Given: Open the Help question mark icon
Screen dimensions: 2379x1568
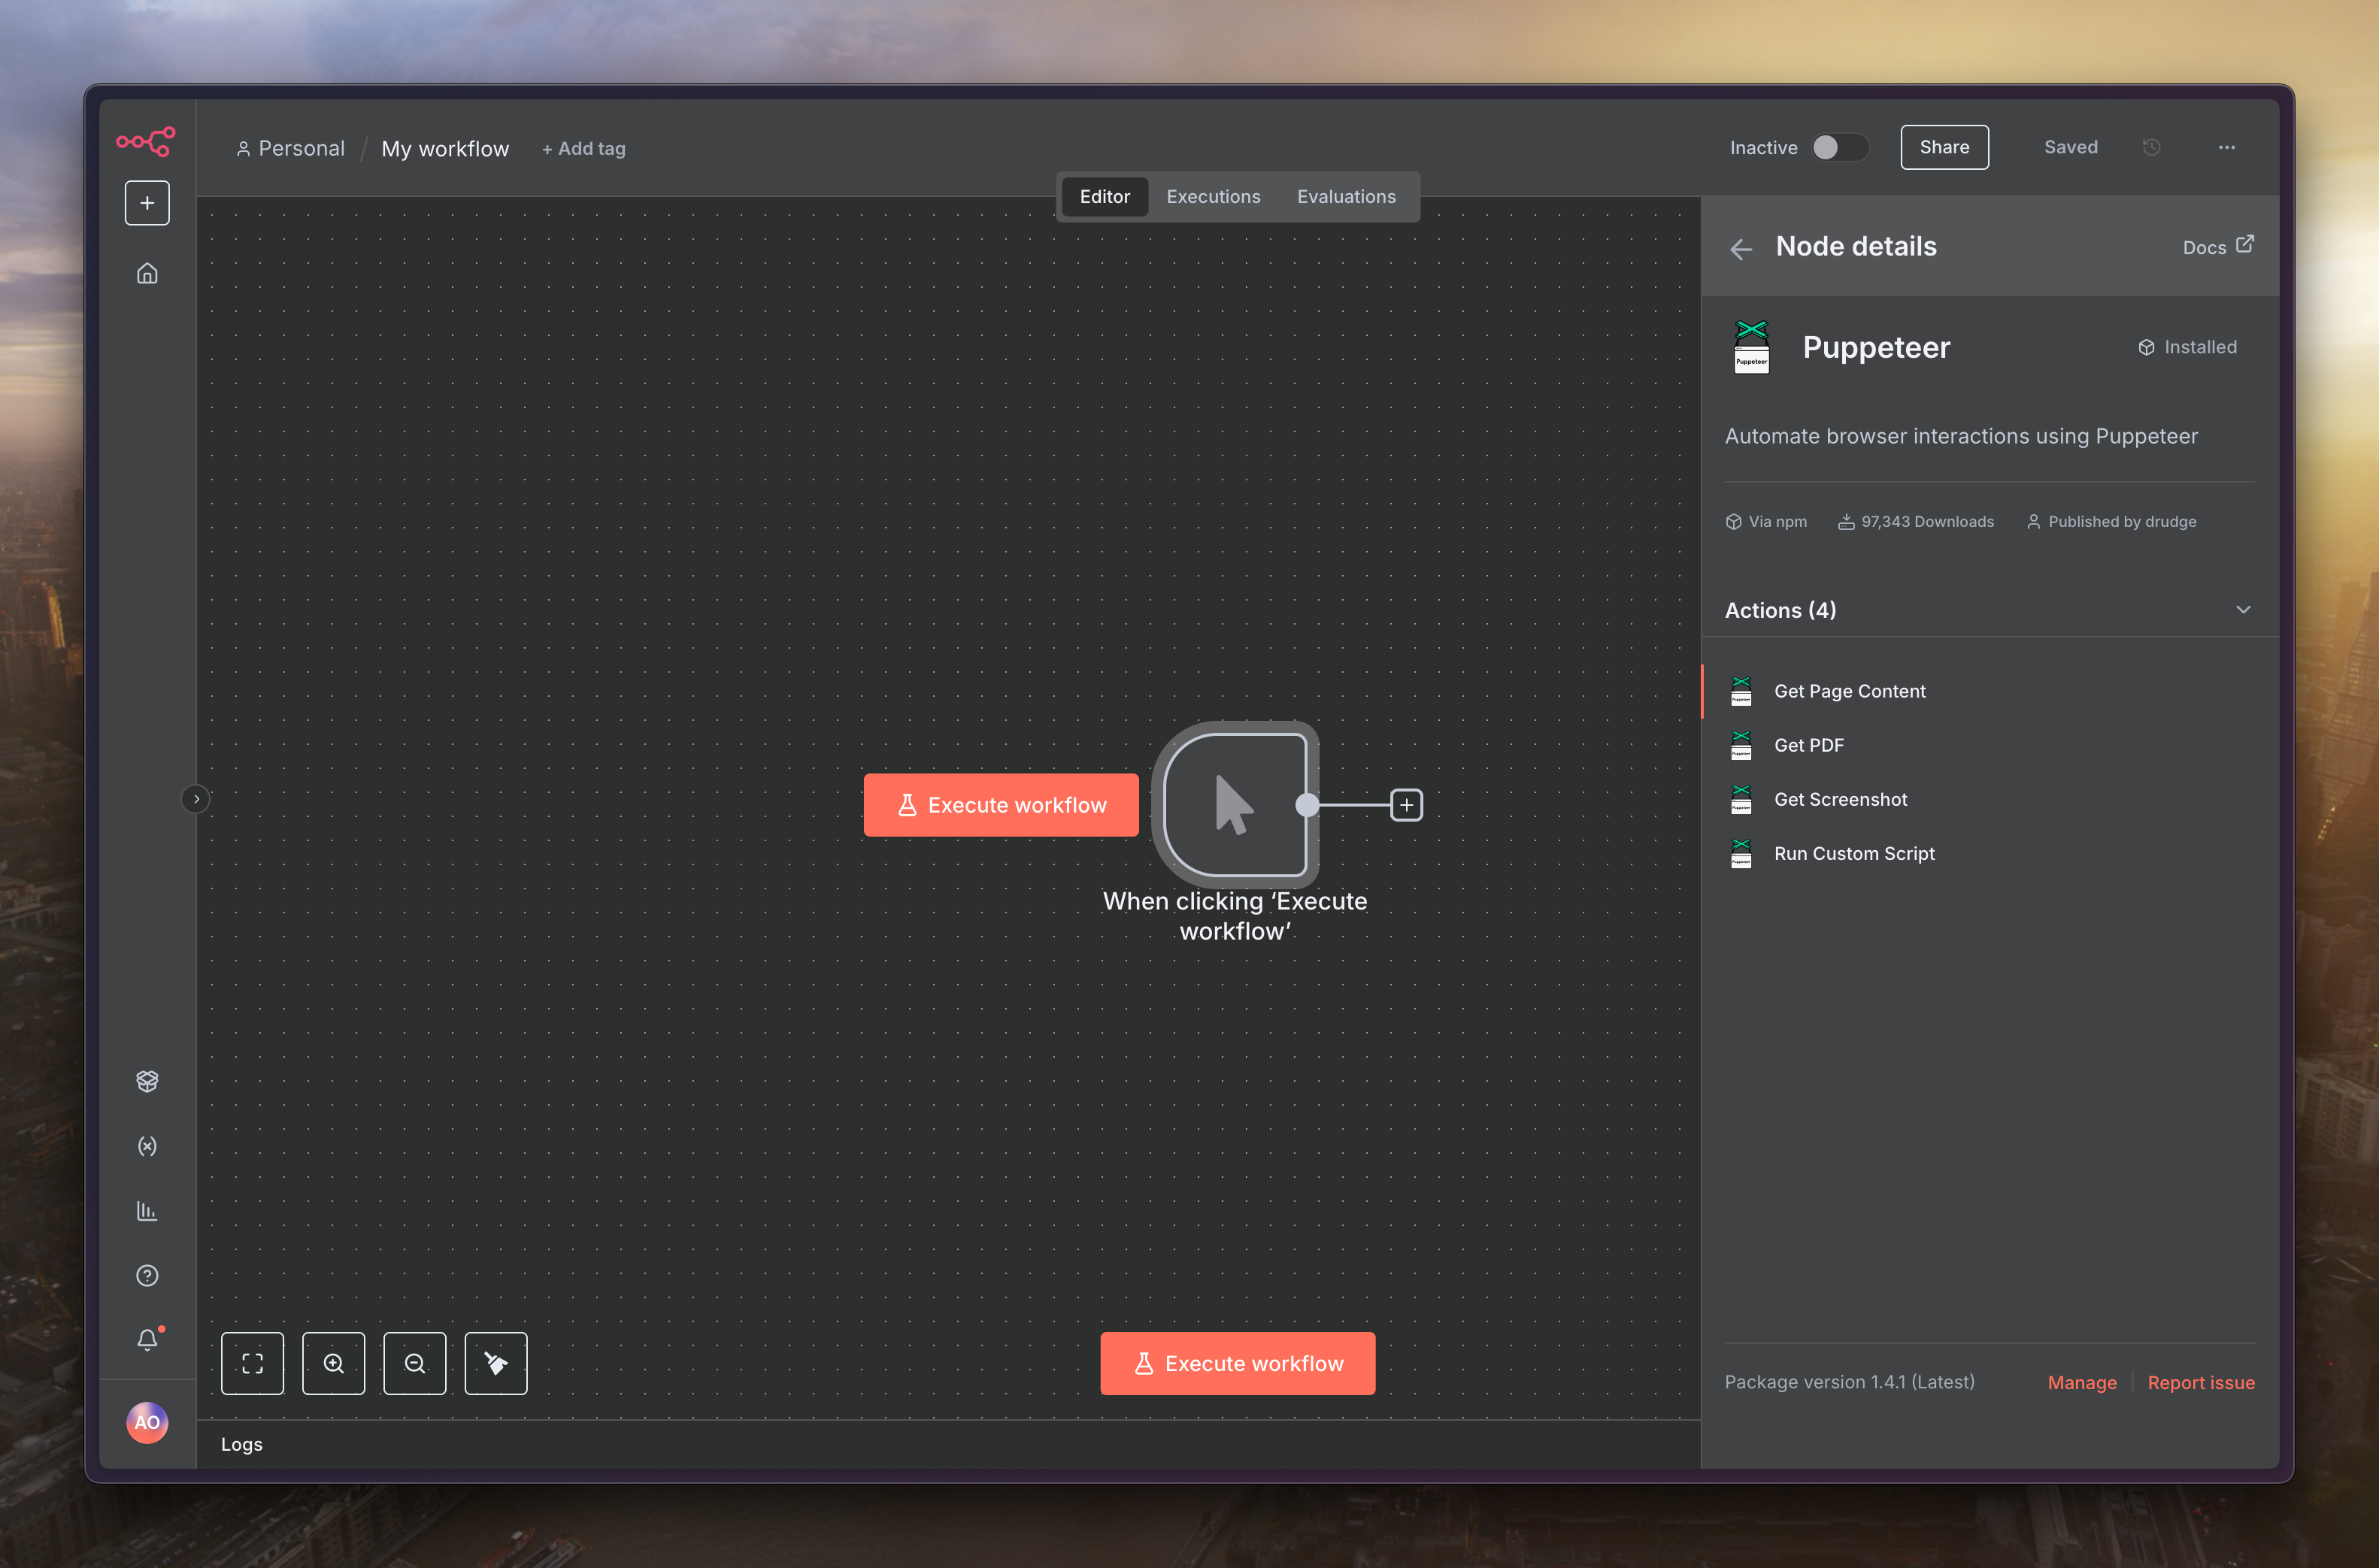Looking at the screenshot, I should (x=147, y=1275).
